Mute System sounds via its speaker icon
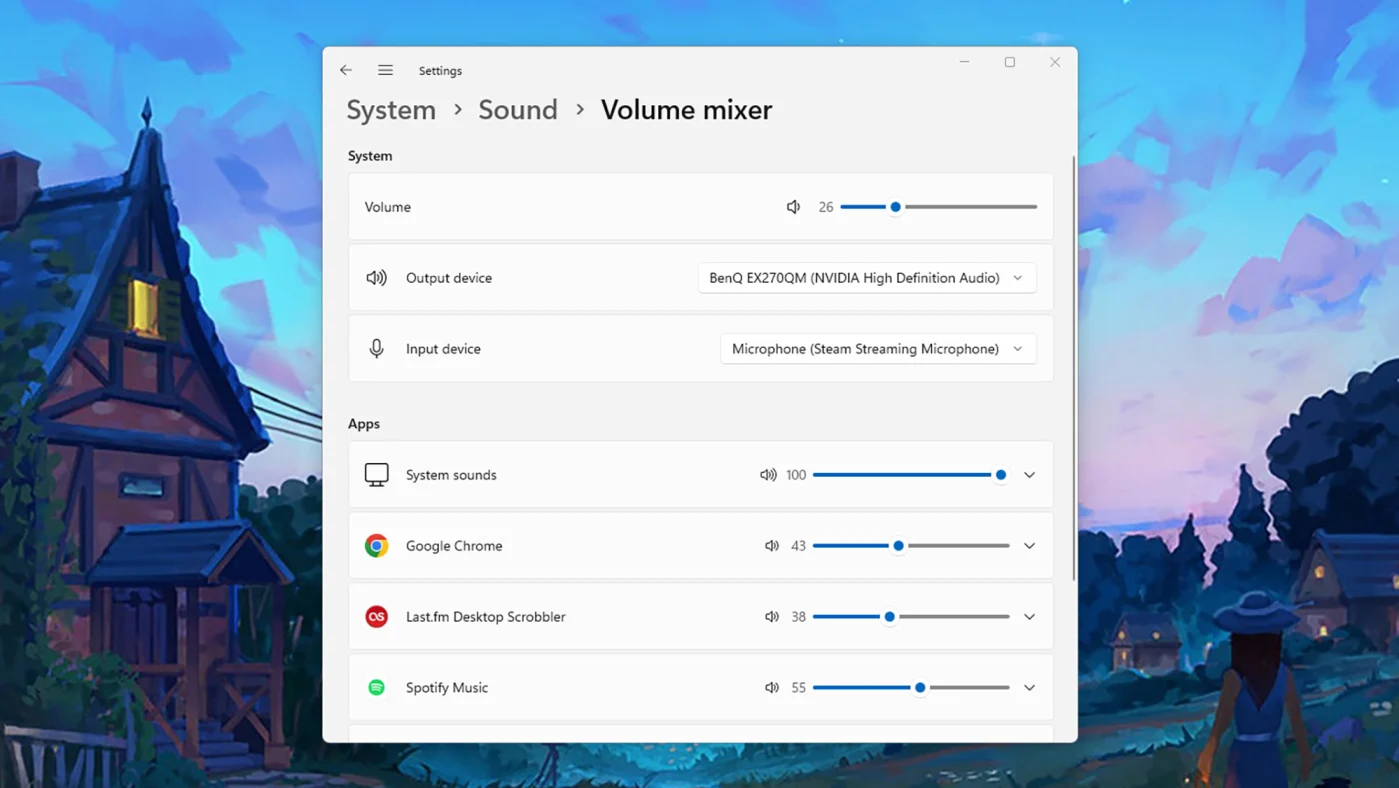The height and width of the screenshot is (788, 1399). 768,475
